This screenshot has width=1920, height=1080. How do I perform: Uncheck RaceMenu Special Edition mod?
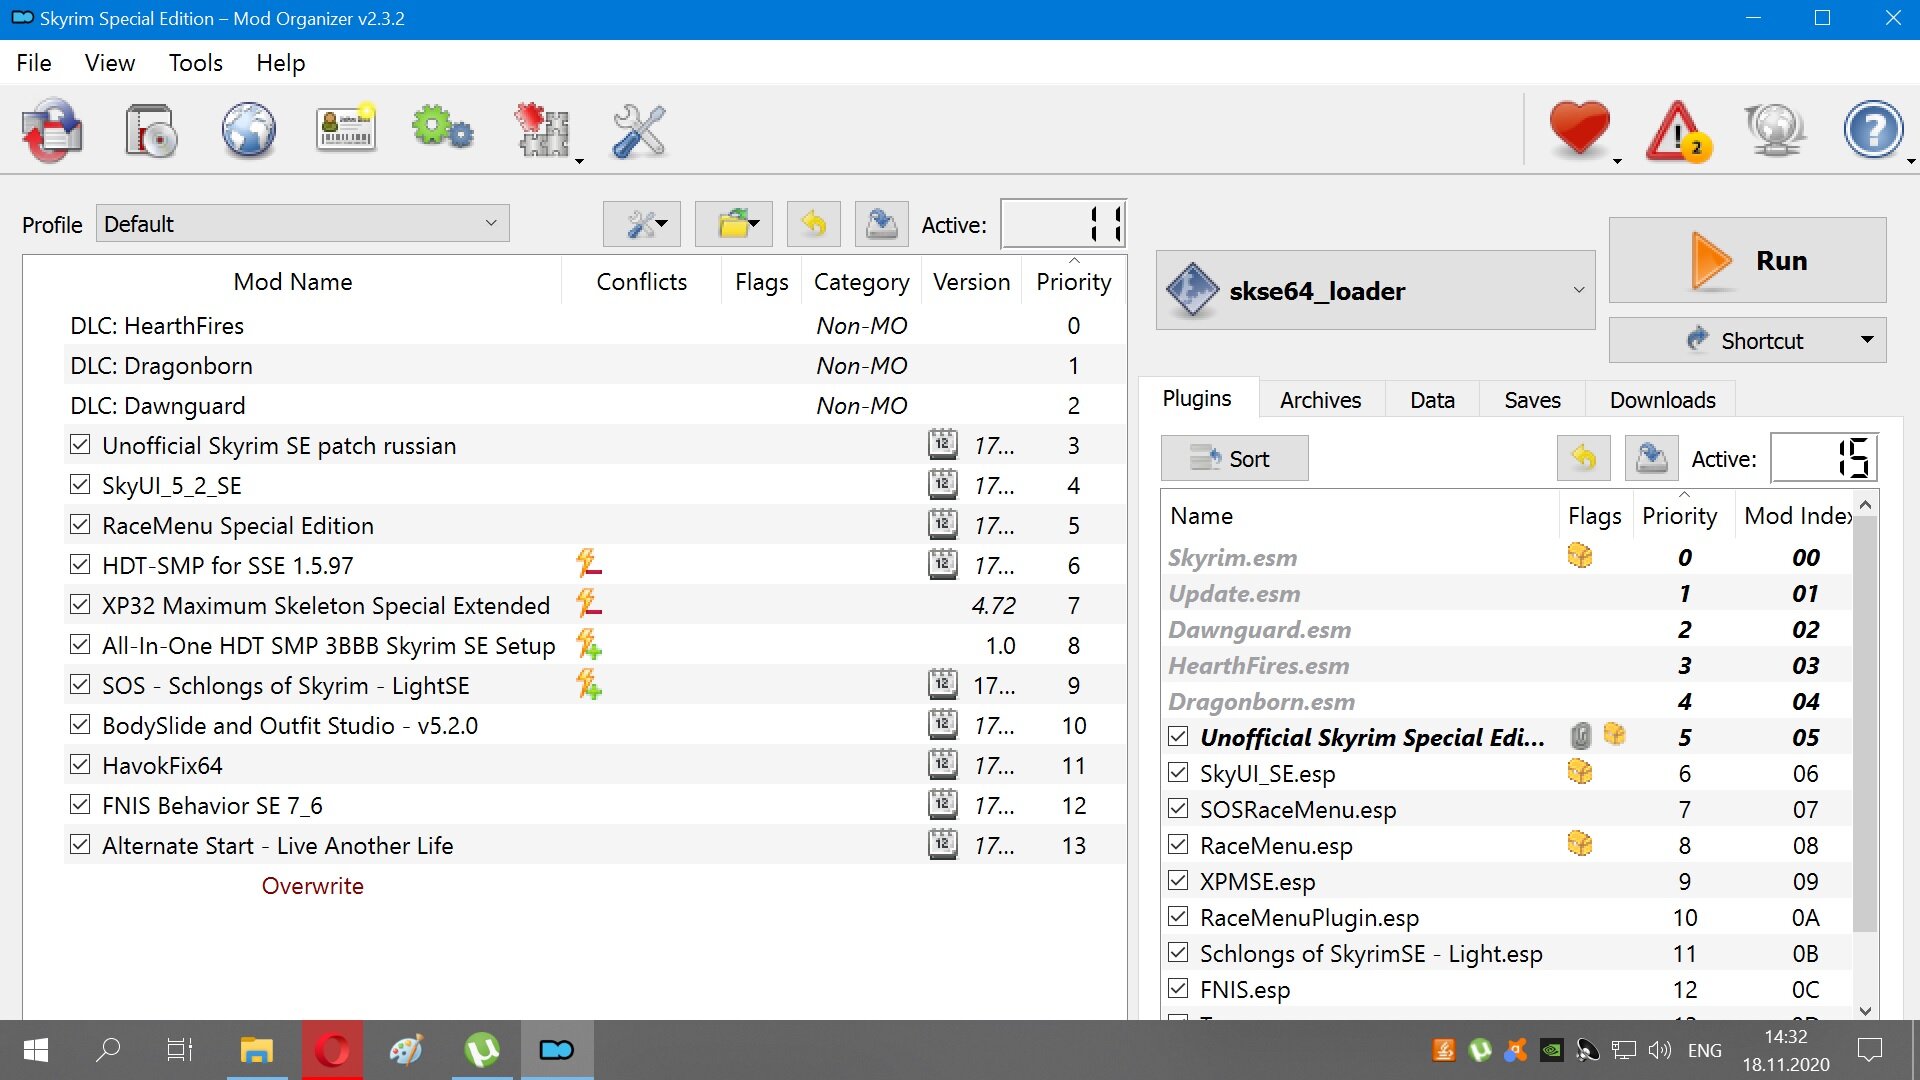click(x=80, y=525)
